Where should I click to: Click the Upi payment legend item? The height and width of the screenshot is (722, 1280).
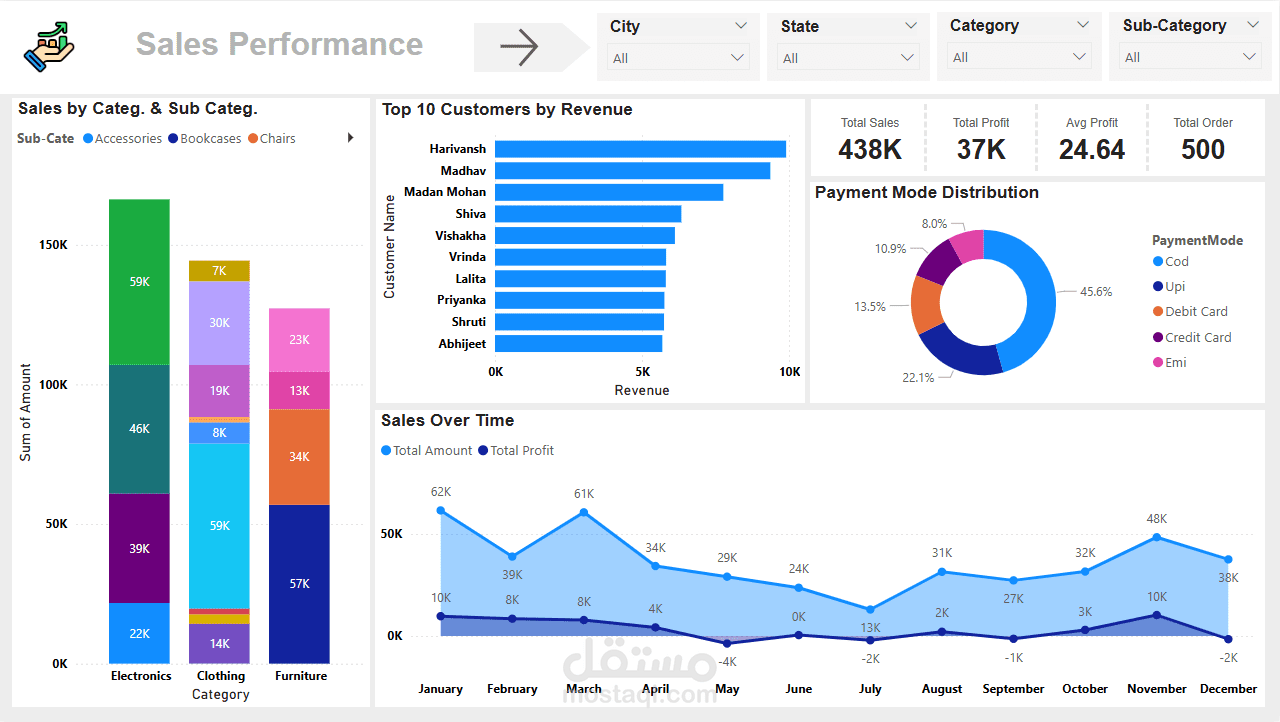tap(1169, 286)
